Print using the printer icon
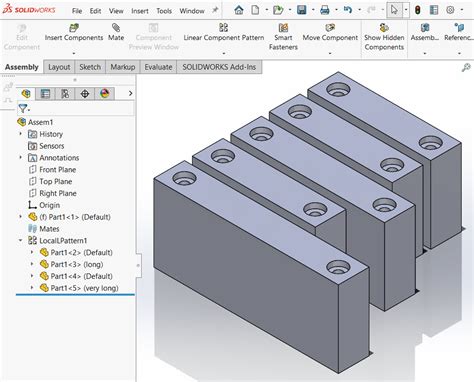Screen dimensions: 474x382 (x=325, y=10)
